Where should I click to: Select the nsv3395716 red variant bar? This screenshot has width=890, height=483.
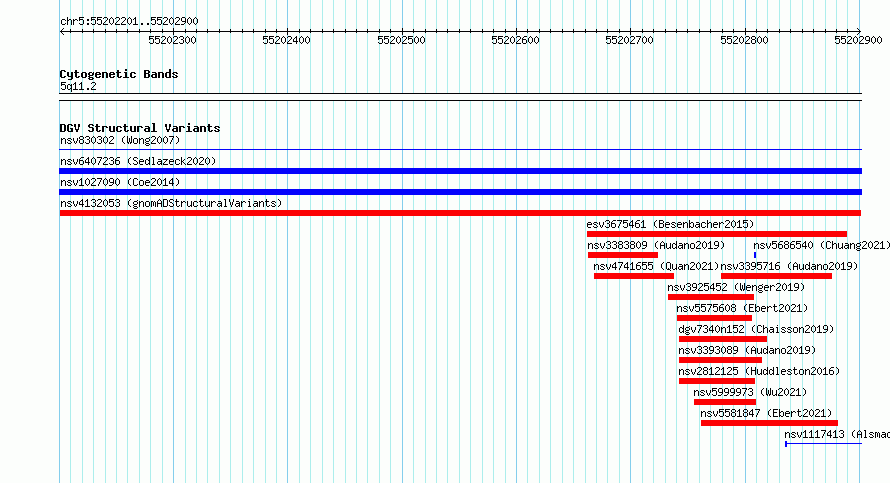pyautogui.click(x=776, y=276)
